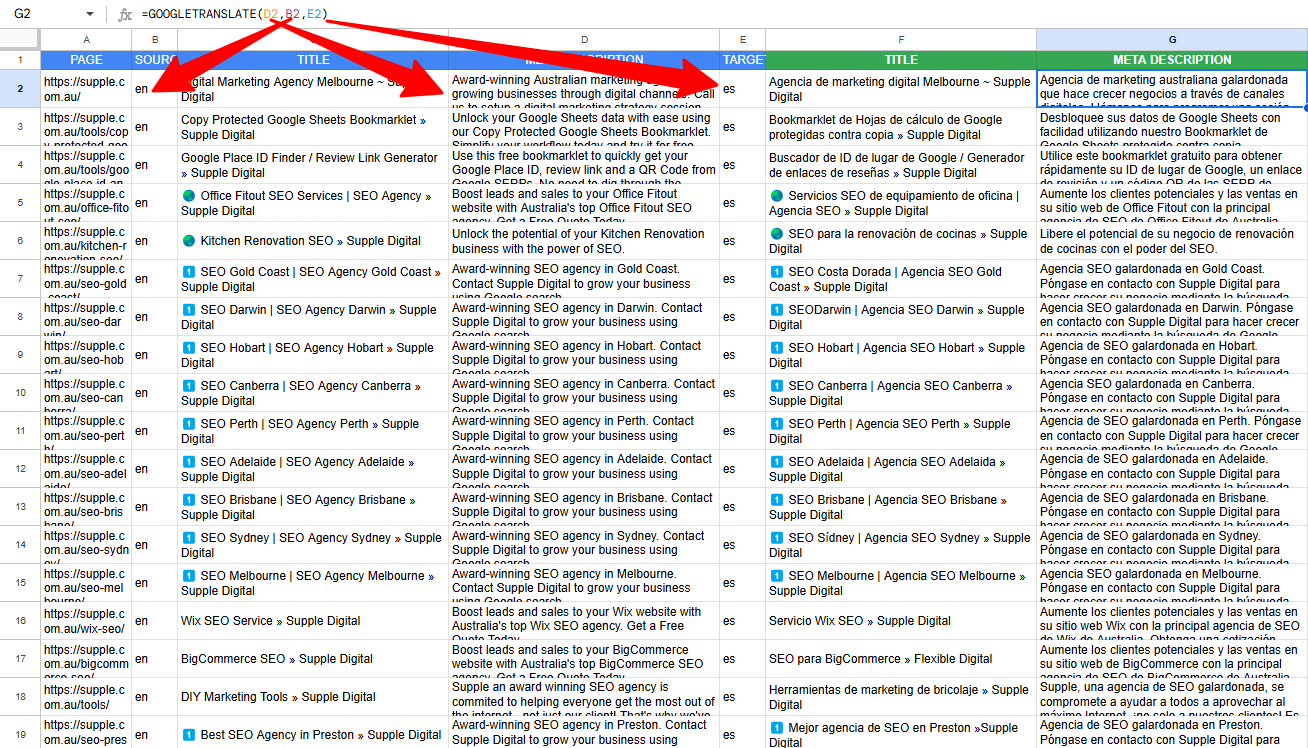Click the blue TITLE header in column C

[313, 60]
